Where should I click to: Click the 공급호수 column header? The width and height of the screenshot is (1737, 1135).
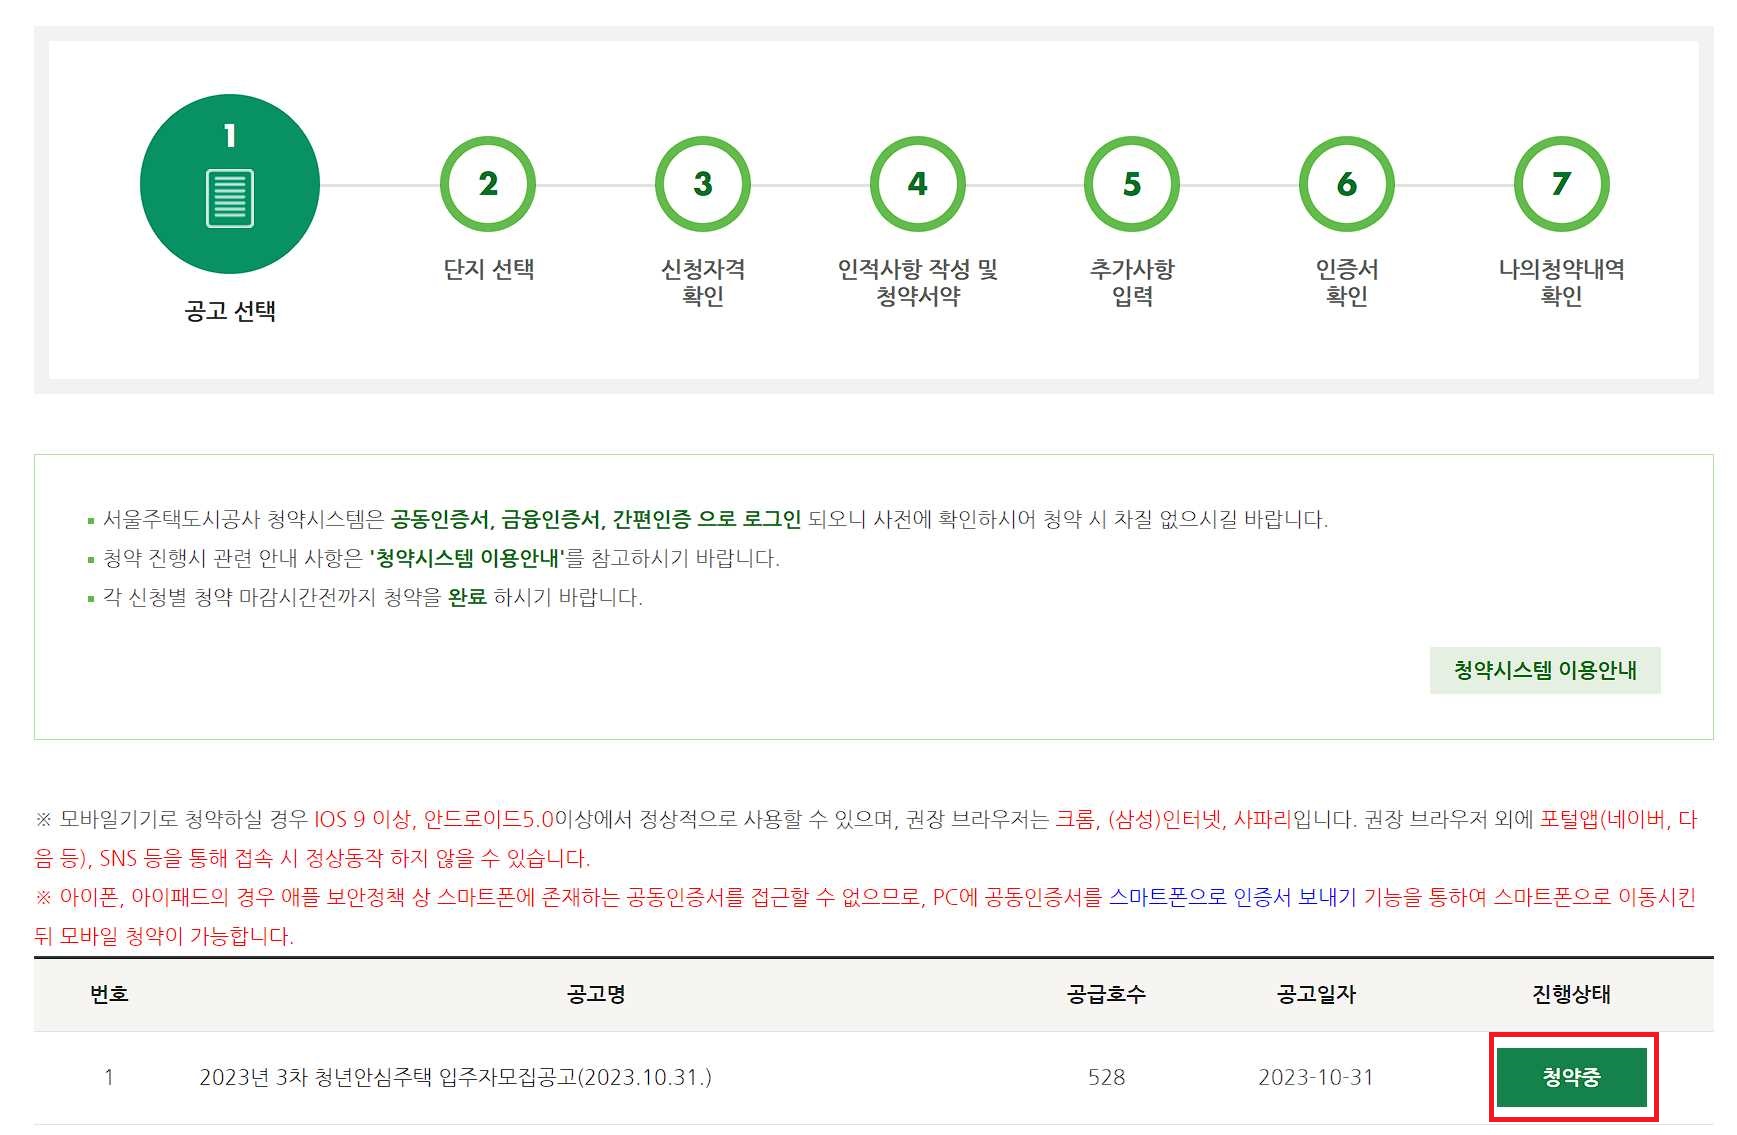point(1106,994)
